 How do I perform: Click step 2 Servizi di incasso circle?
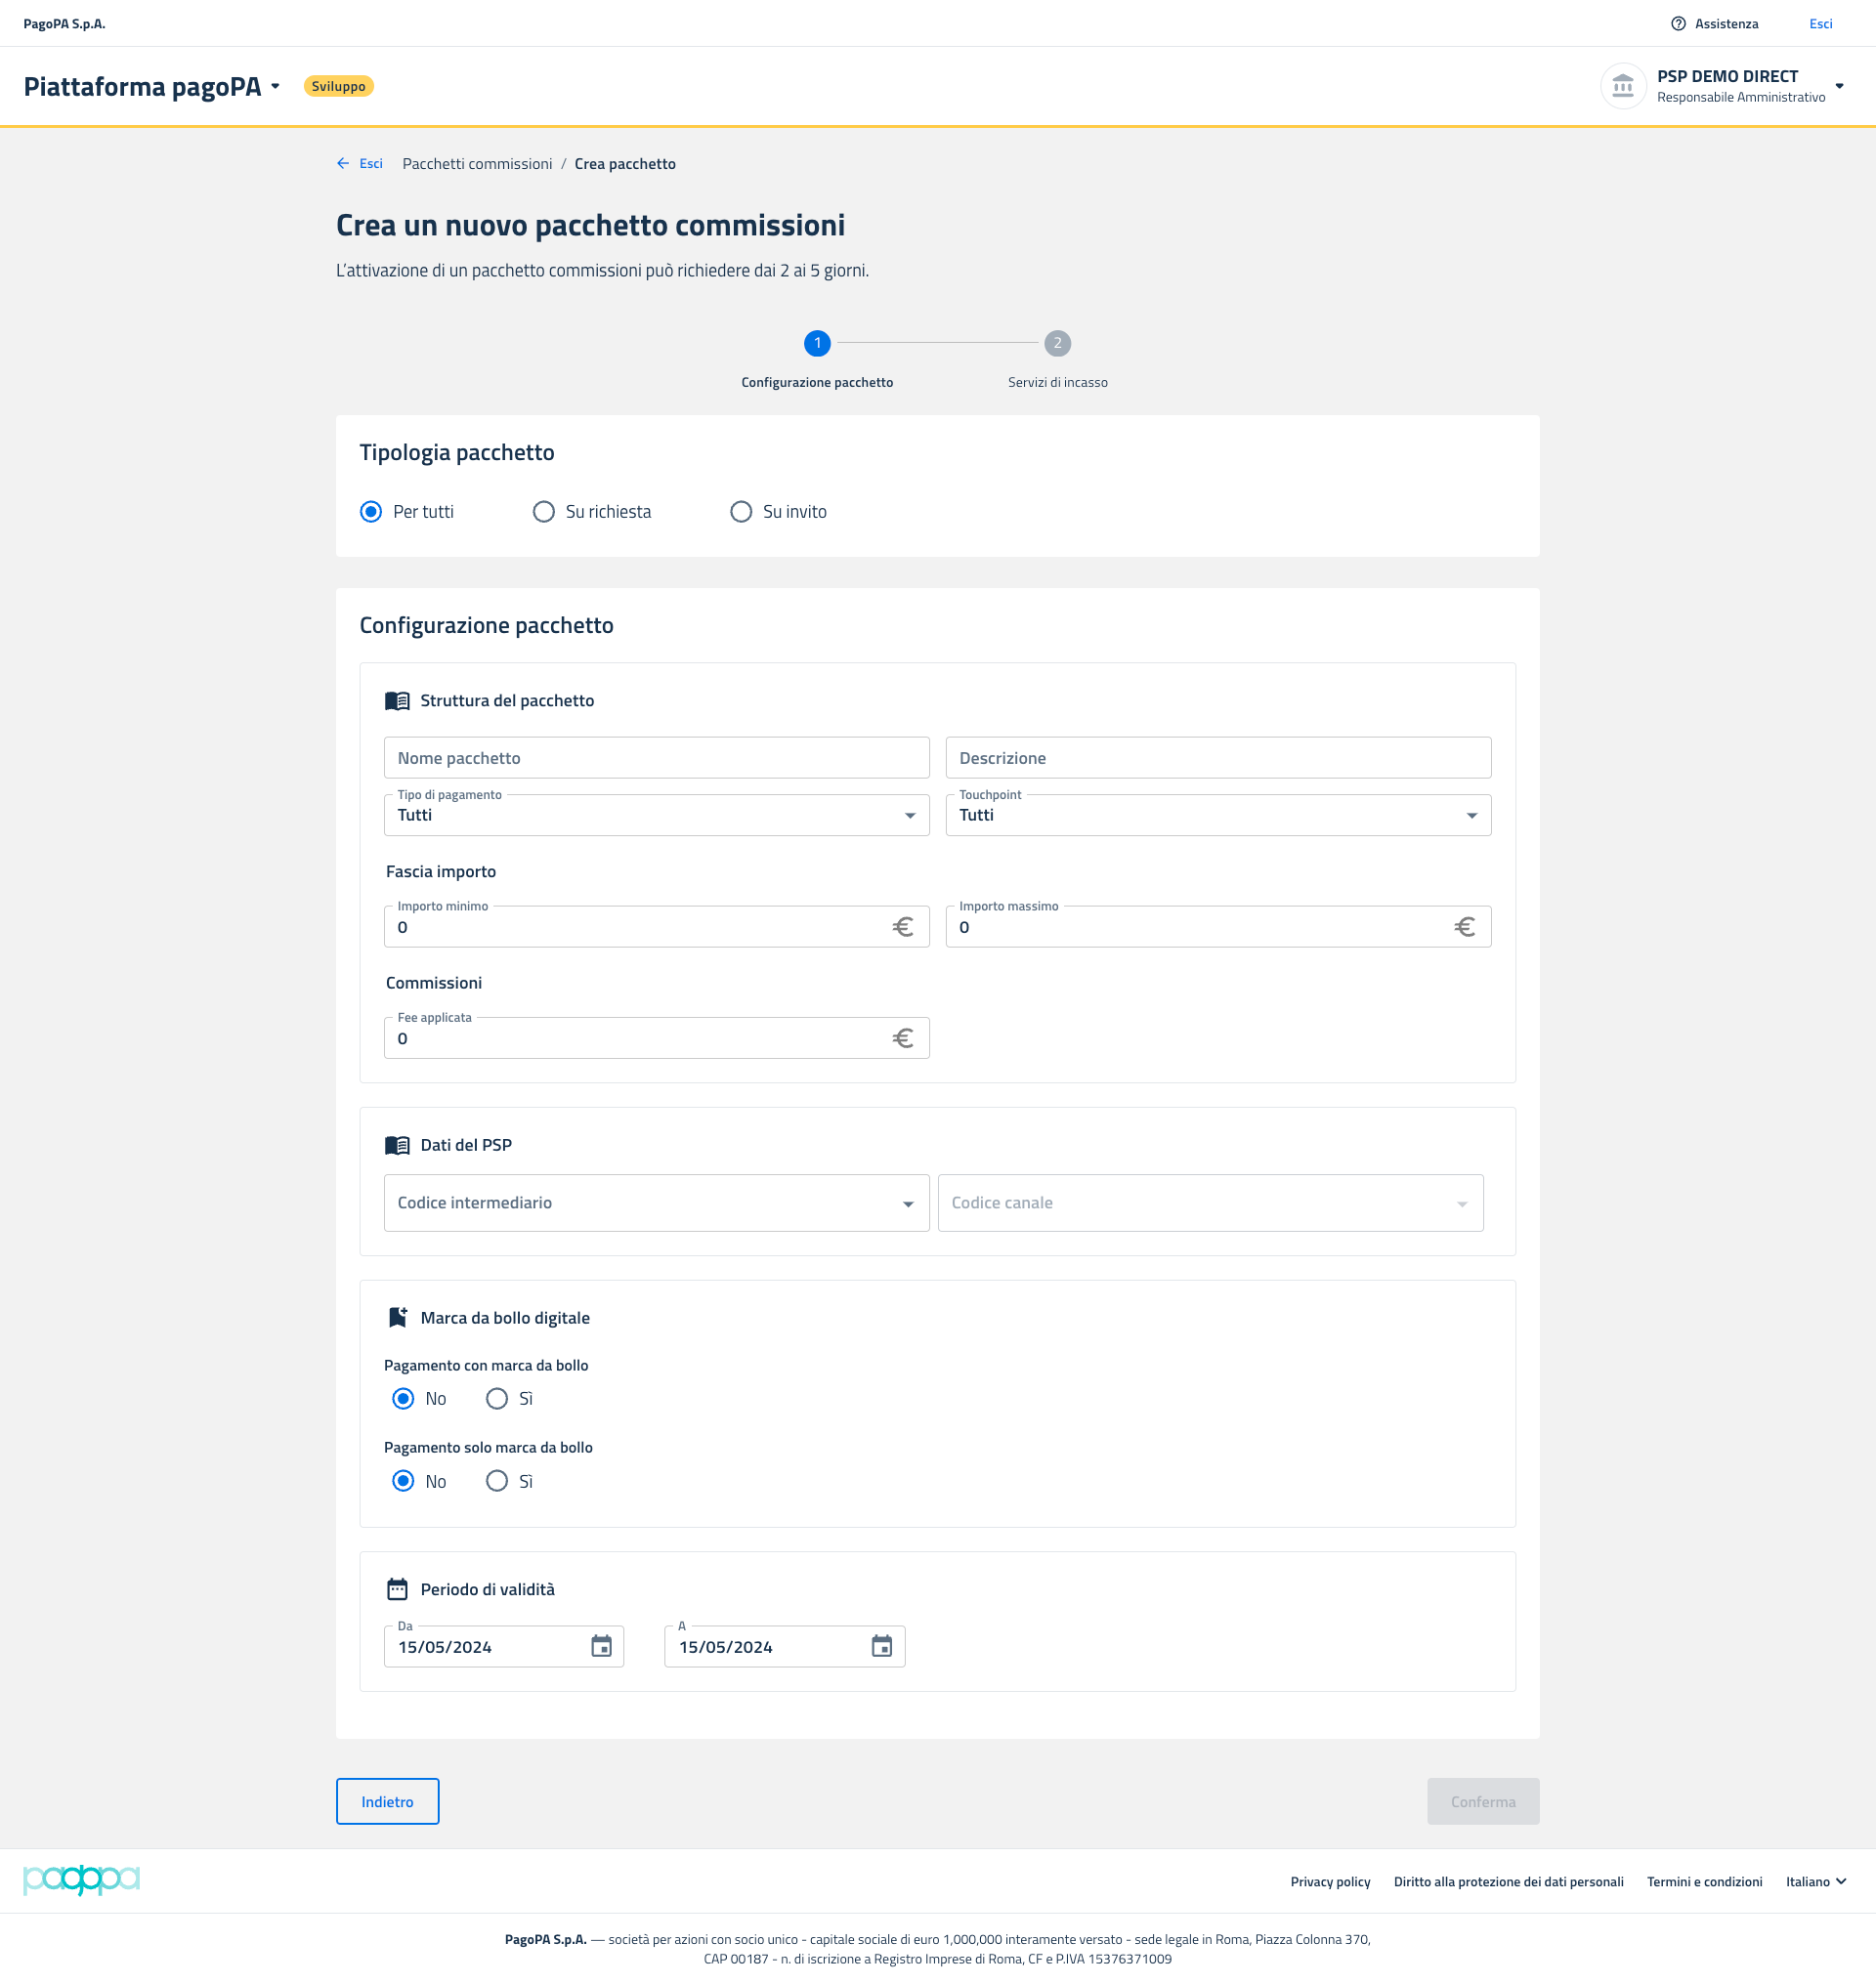pos(1057,343)
